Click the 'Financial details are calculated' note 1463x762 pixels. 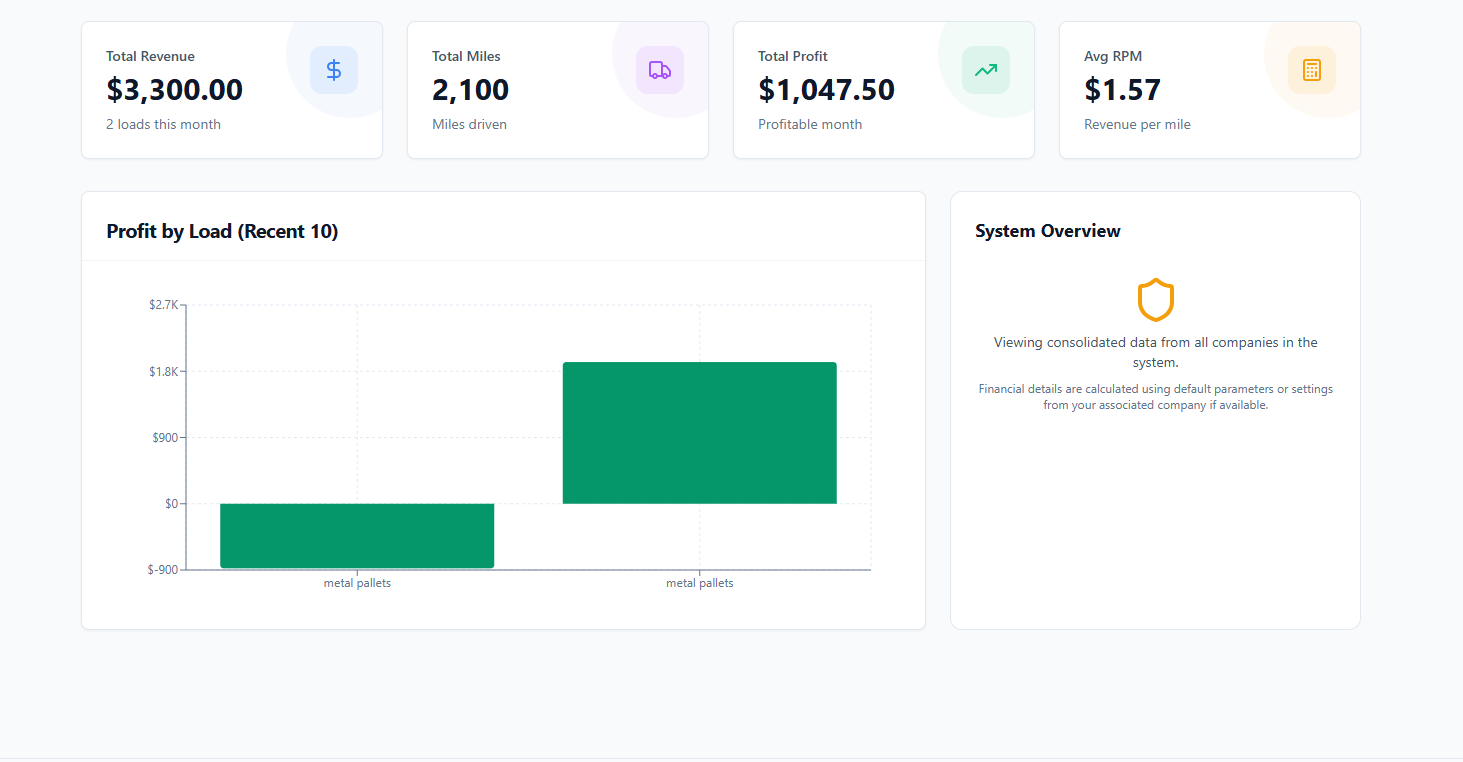point(1156,397)
